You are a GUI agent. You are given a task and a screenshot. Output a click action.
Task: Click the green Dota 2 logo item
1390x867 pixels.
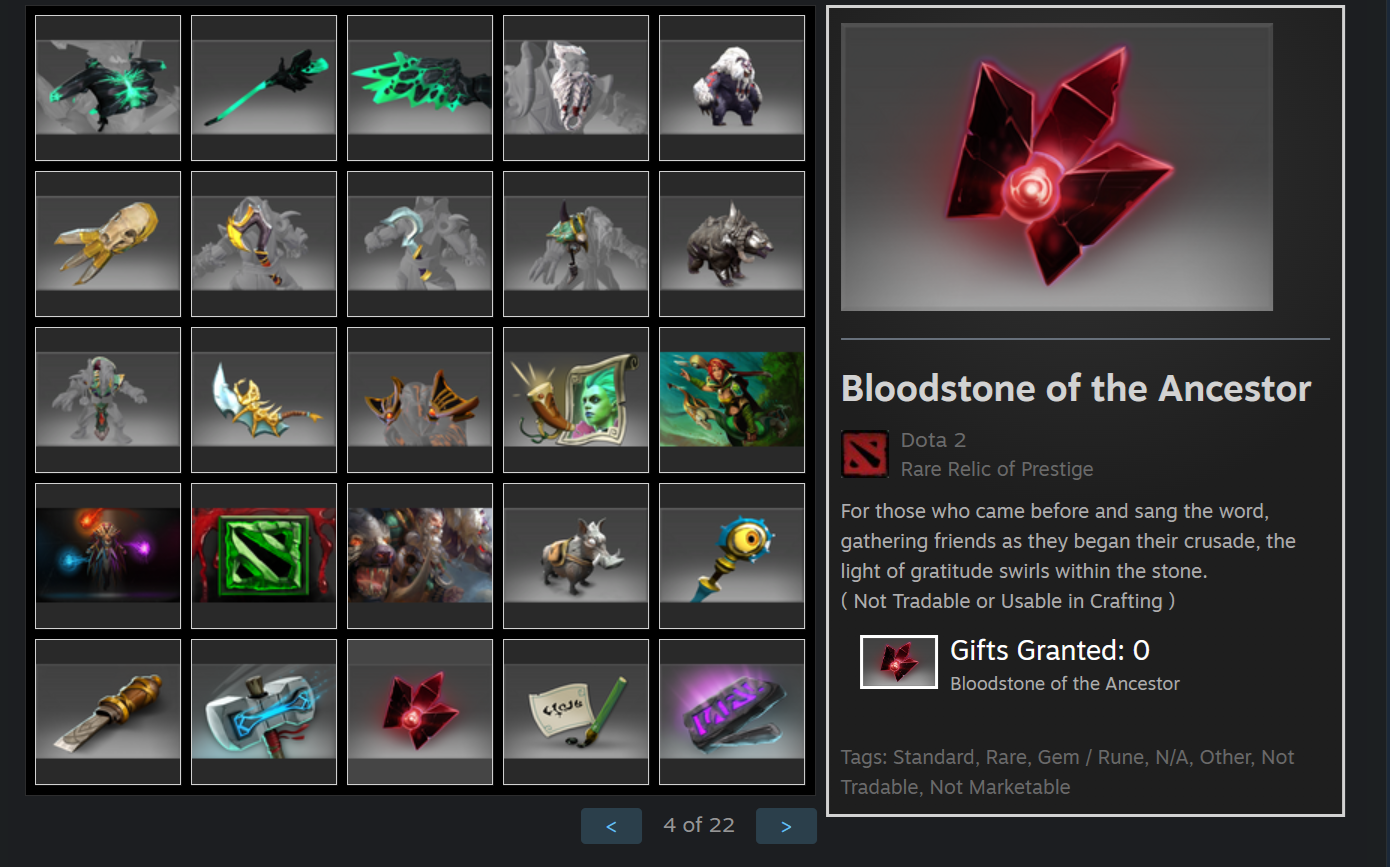[264, 556]
